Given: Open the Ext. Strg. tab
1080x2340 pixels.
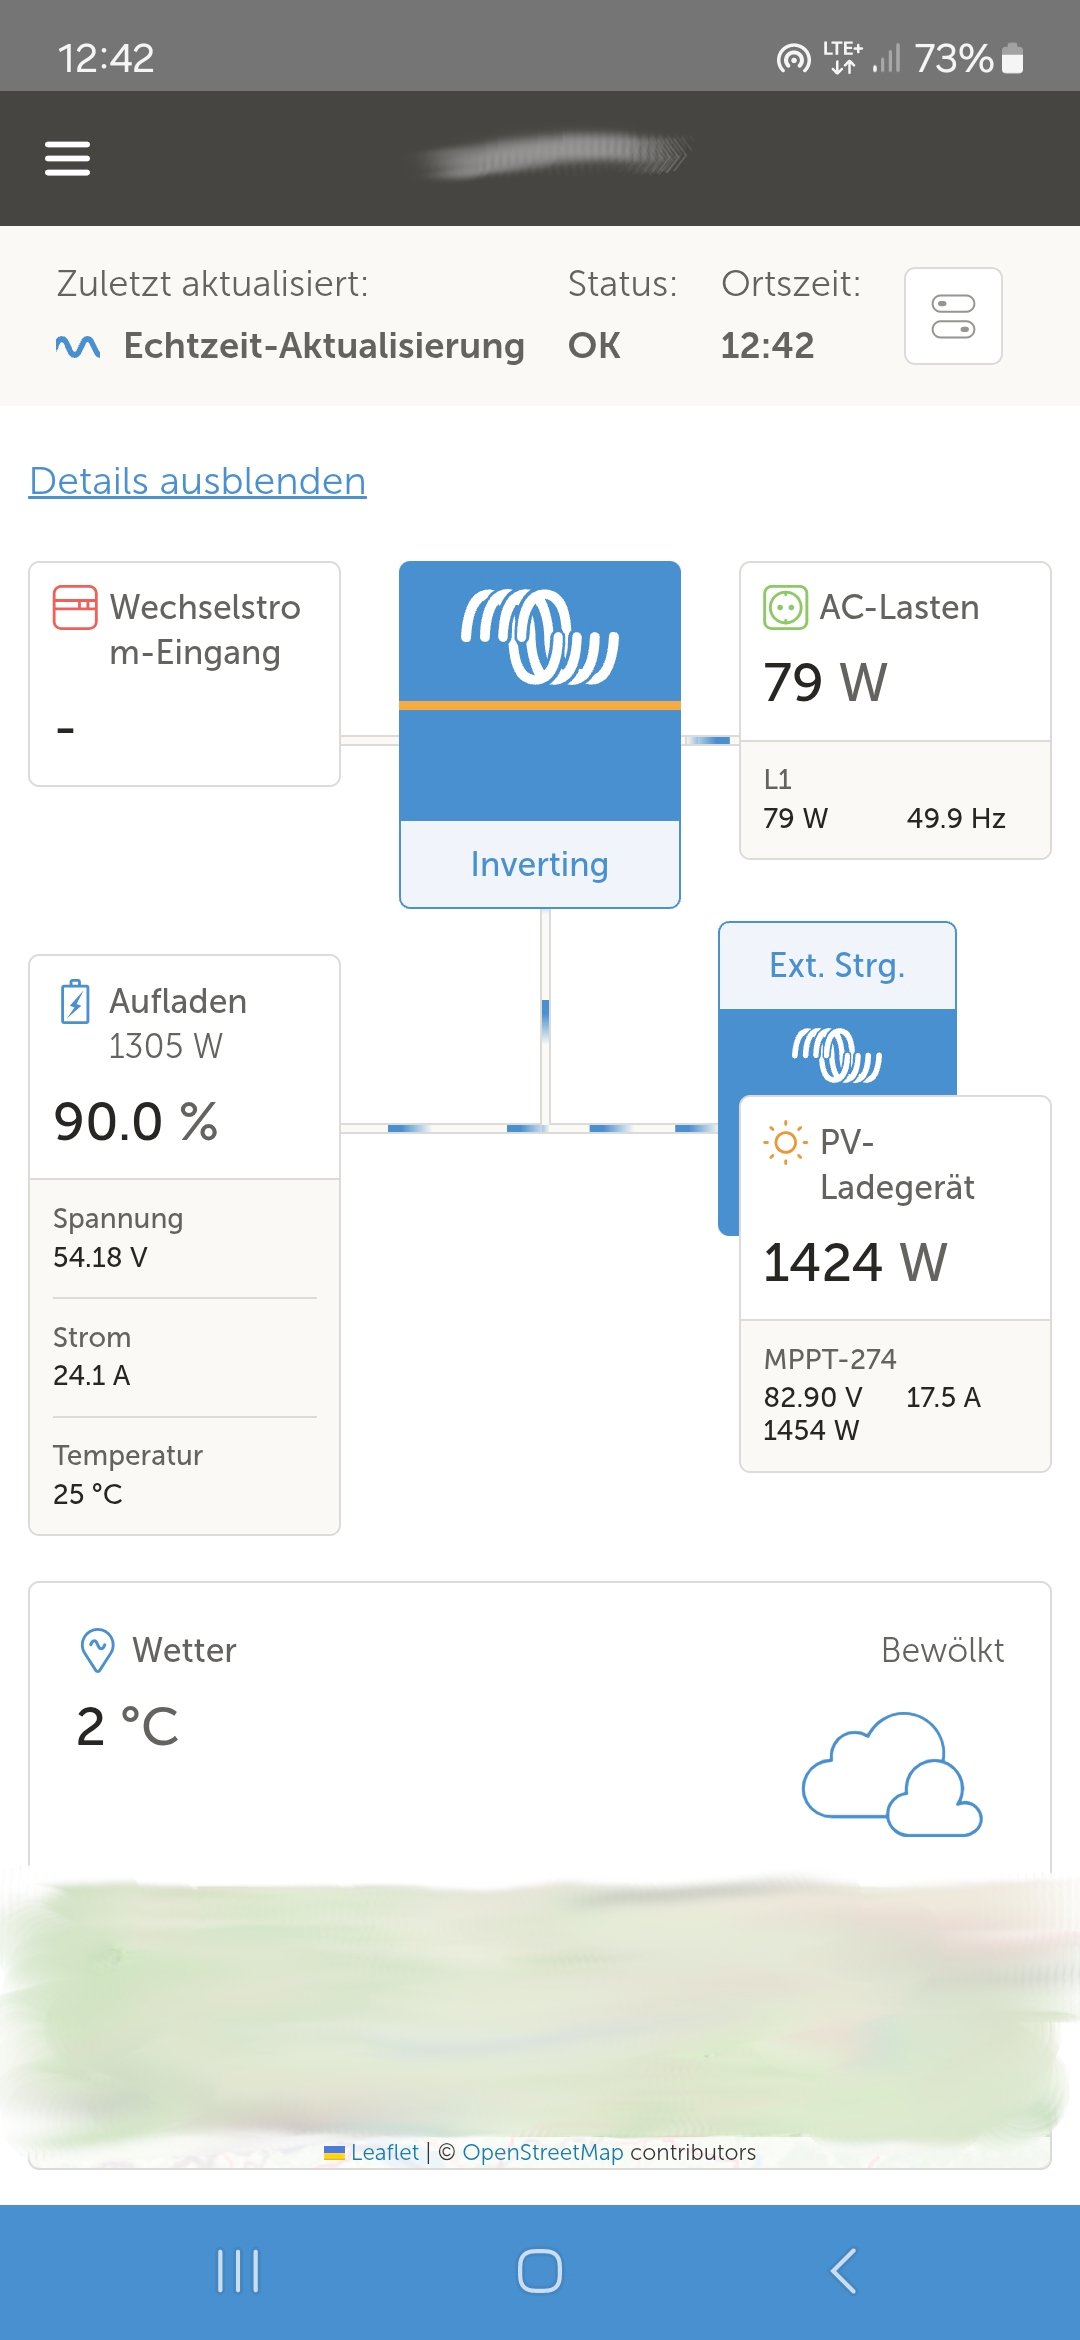Looking at the screenshot, I should click(837, 966).
